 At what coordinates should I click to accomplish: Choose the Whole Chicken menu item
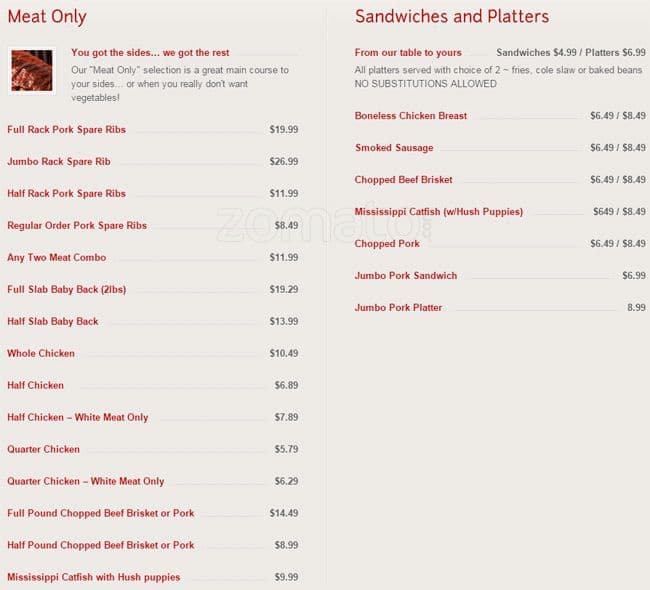[x=41, y=354]
